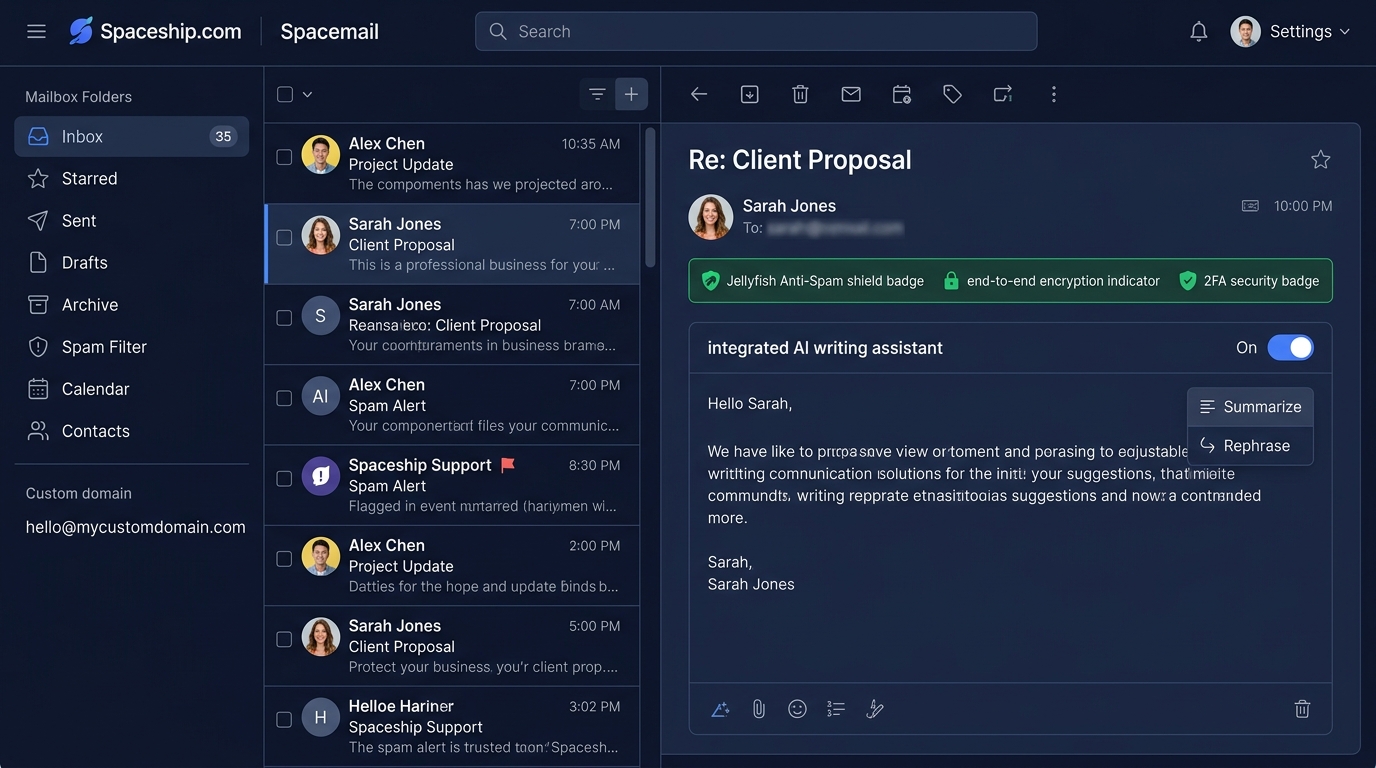
Task: Discard draft with composer trash icon
Action: tap(1302, 709)
